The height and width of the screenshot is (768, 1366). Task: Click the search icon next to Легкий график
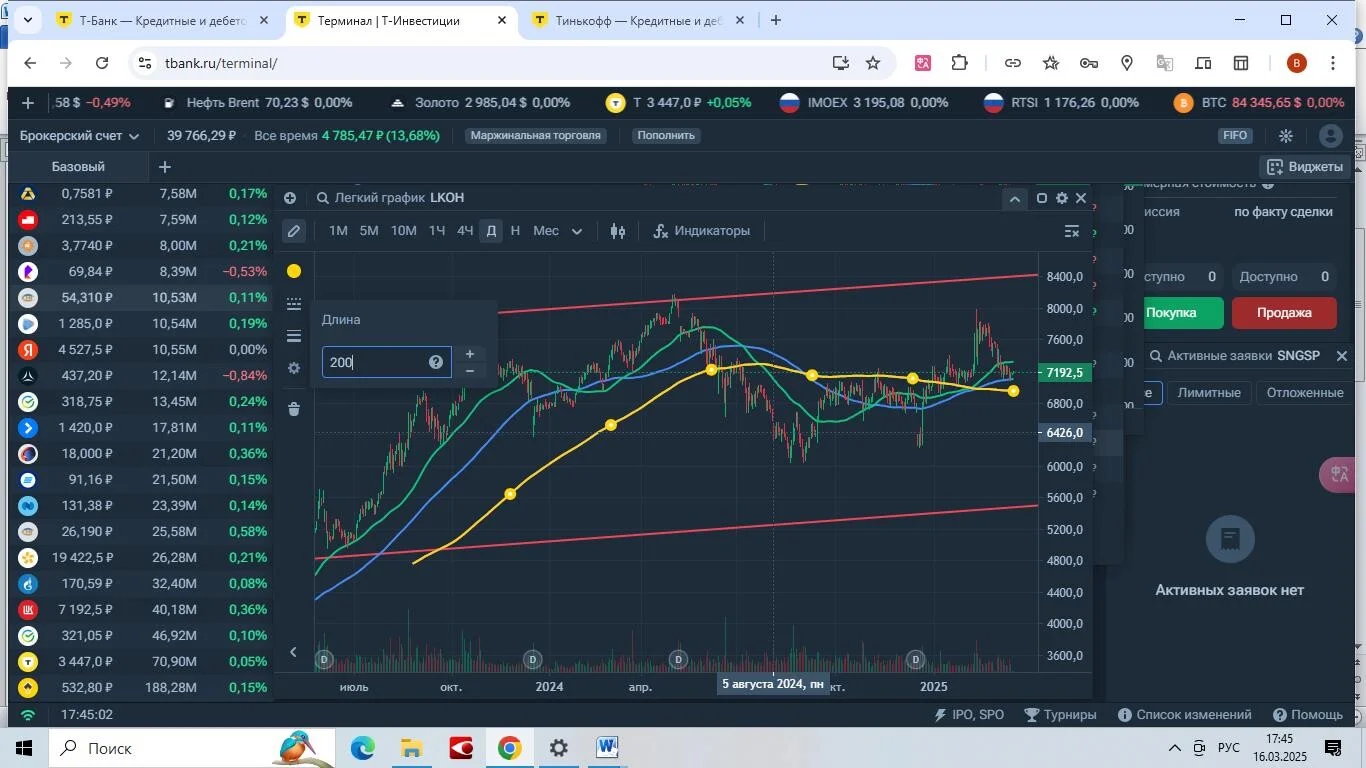(x=322, y=198)
